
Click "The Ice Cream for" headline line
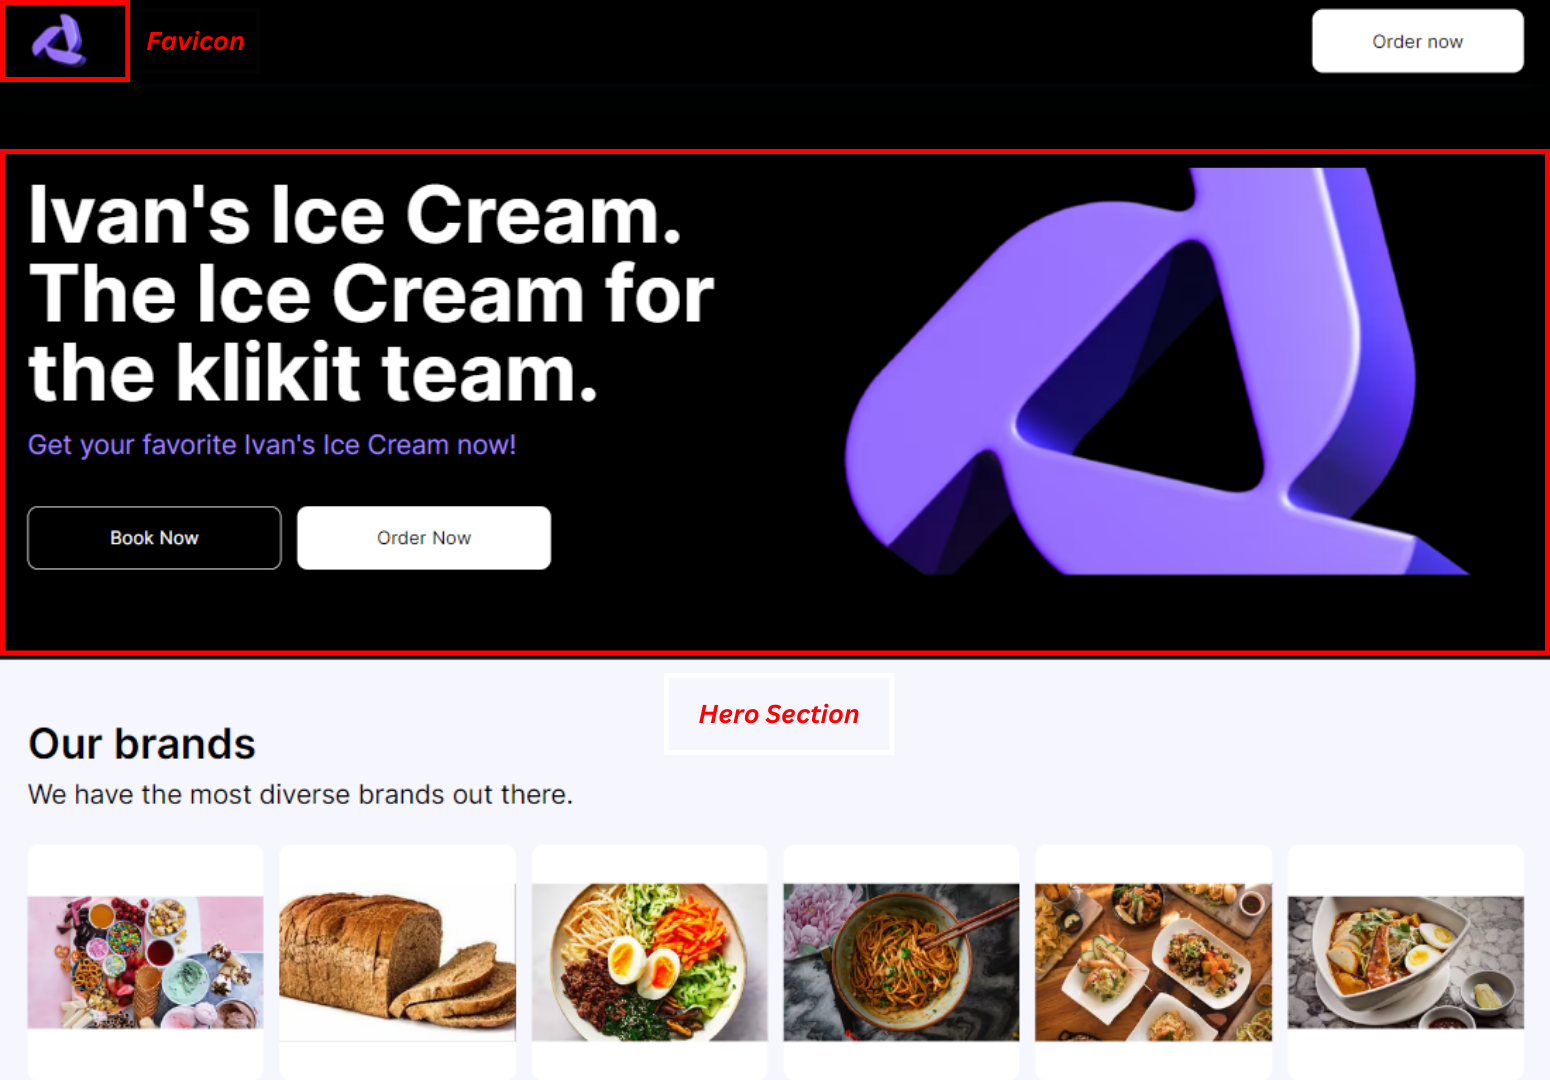[x=371, y=293]
